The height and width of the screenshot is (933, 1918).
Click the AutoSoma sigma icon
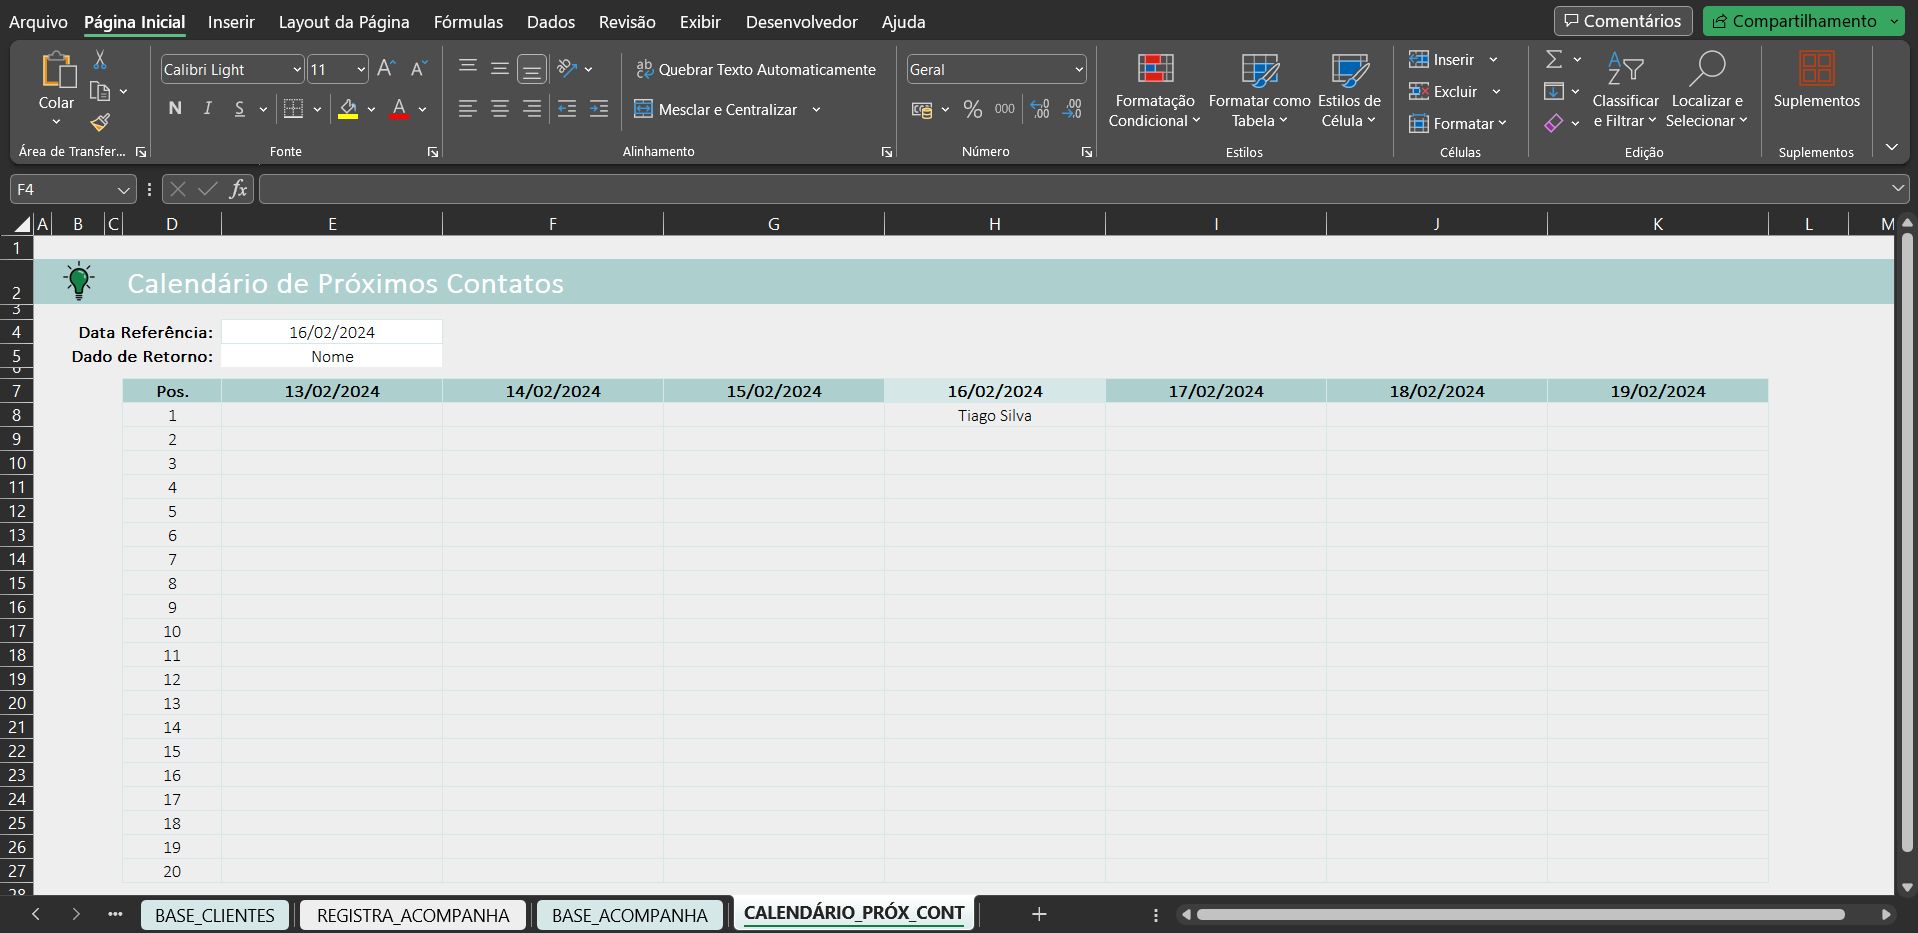coord(1554,59)
